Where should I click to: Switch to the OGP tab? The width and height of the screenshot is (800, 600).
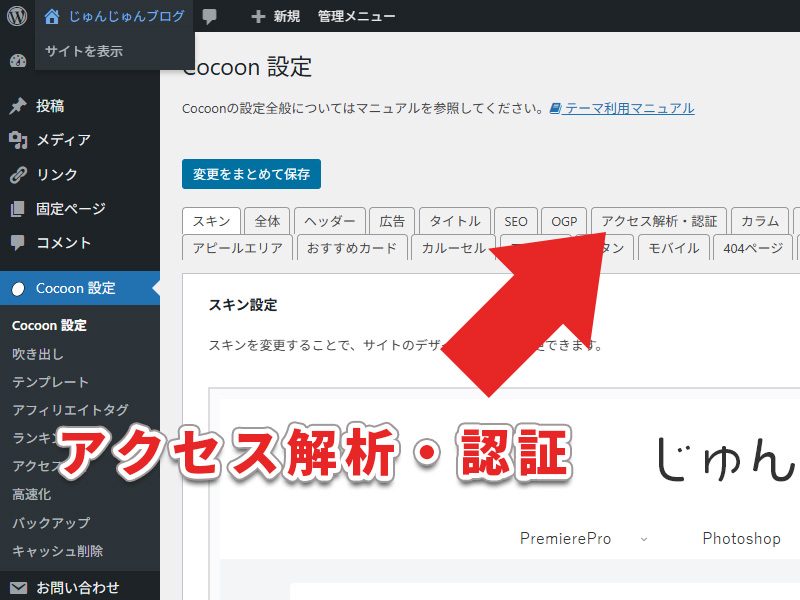click(564, 221)
